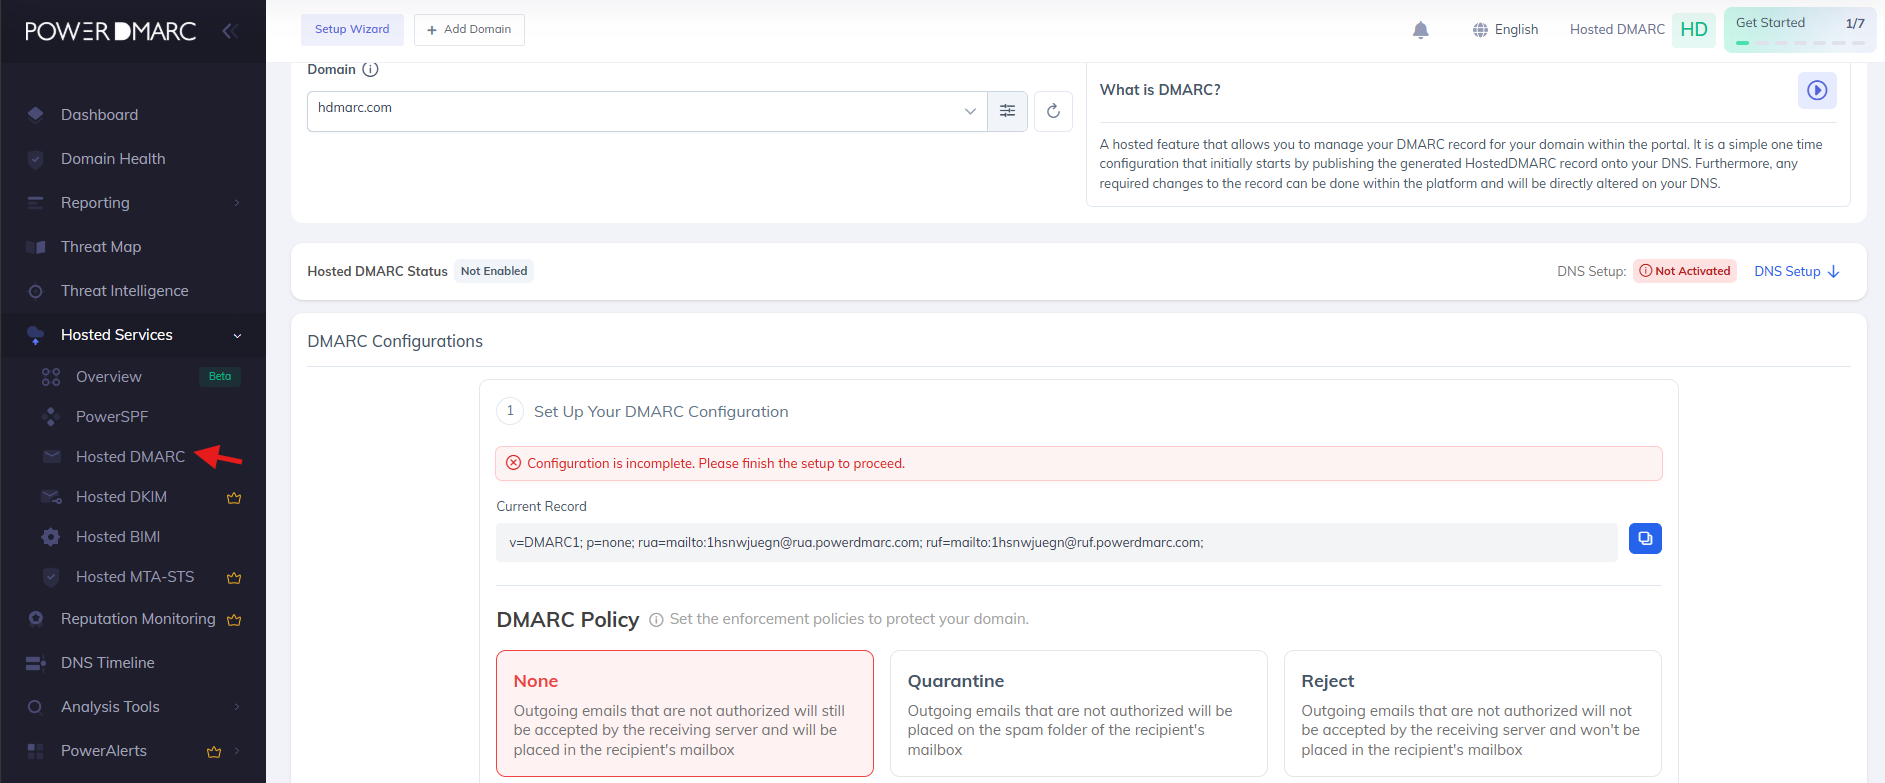This screenshot has width=1885, height=783.
Task: Click the Hosted BIMI gear icon
Action: [x=51, y=537]
